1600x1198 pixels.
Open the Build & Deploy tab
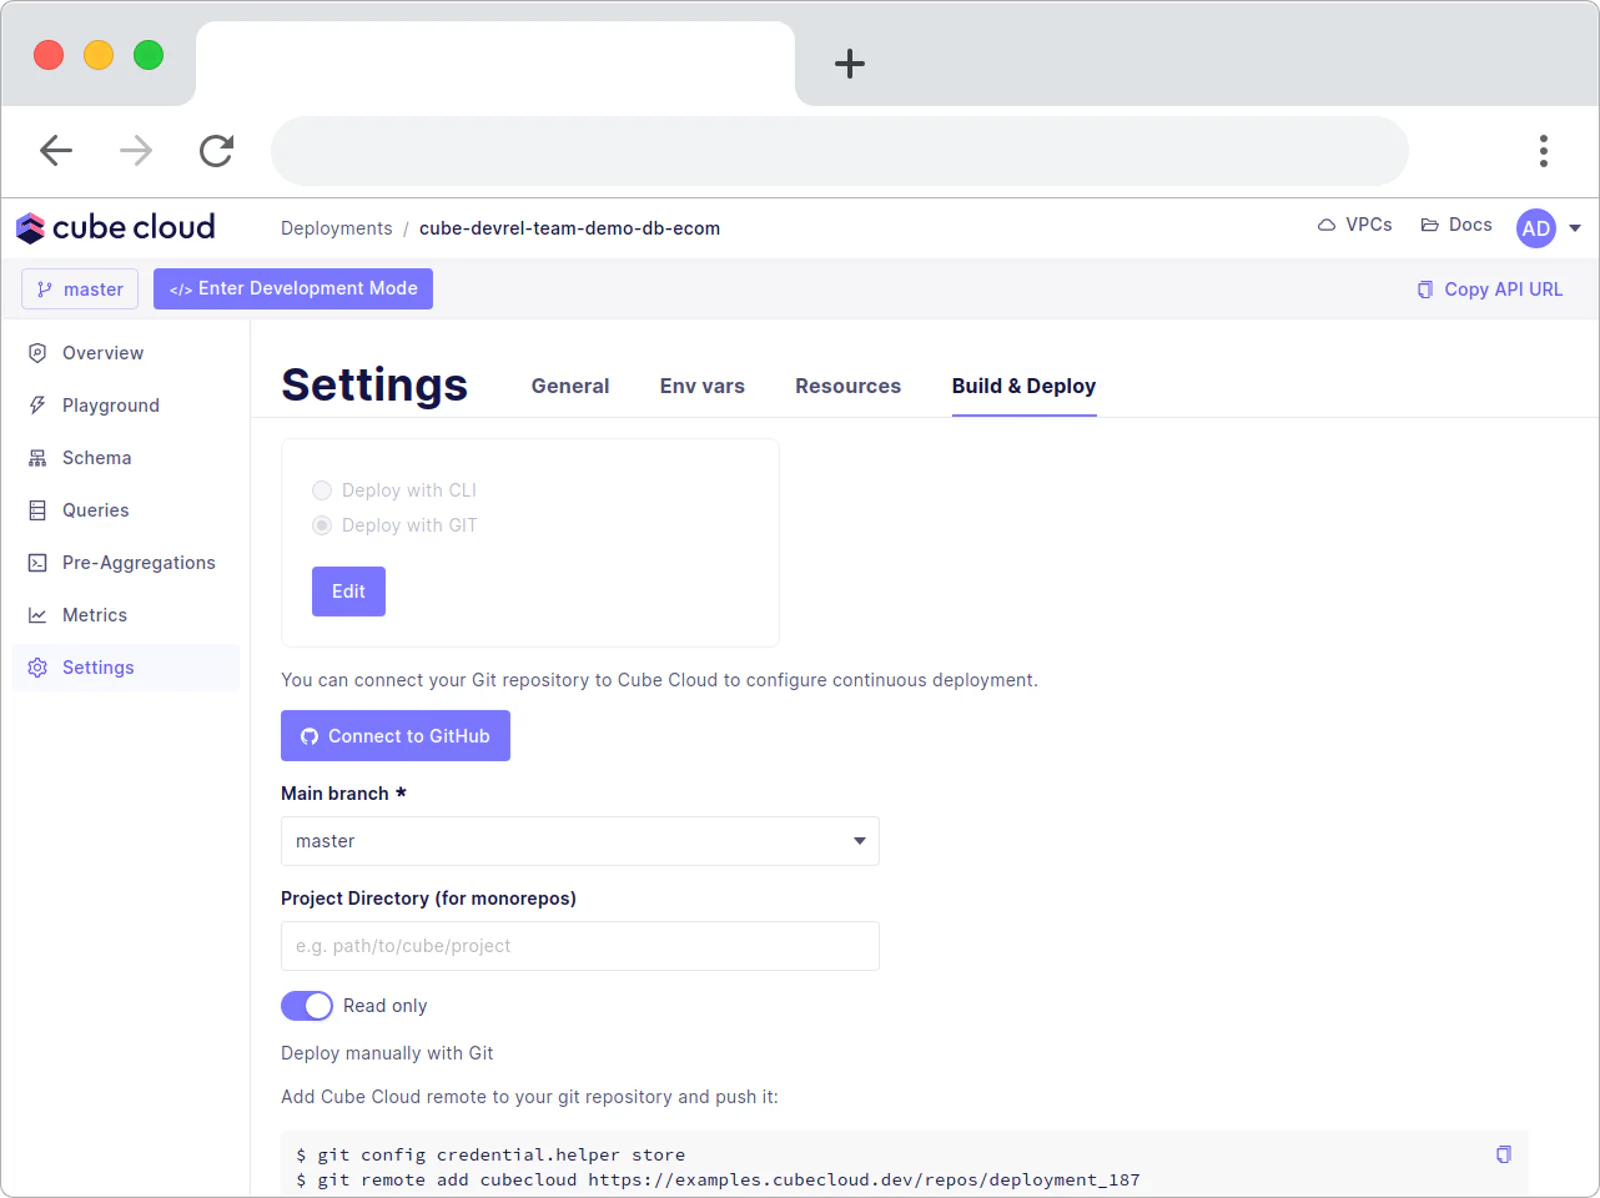(x=1024, y=386)
